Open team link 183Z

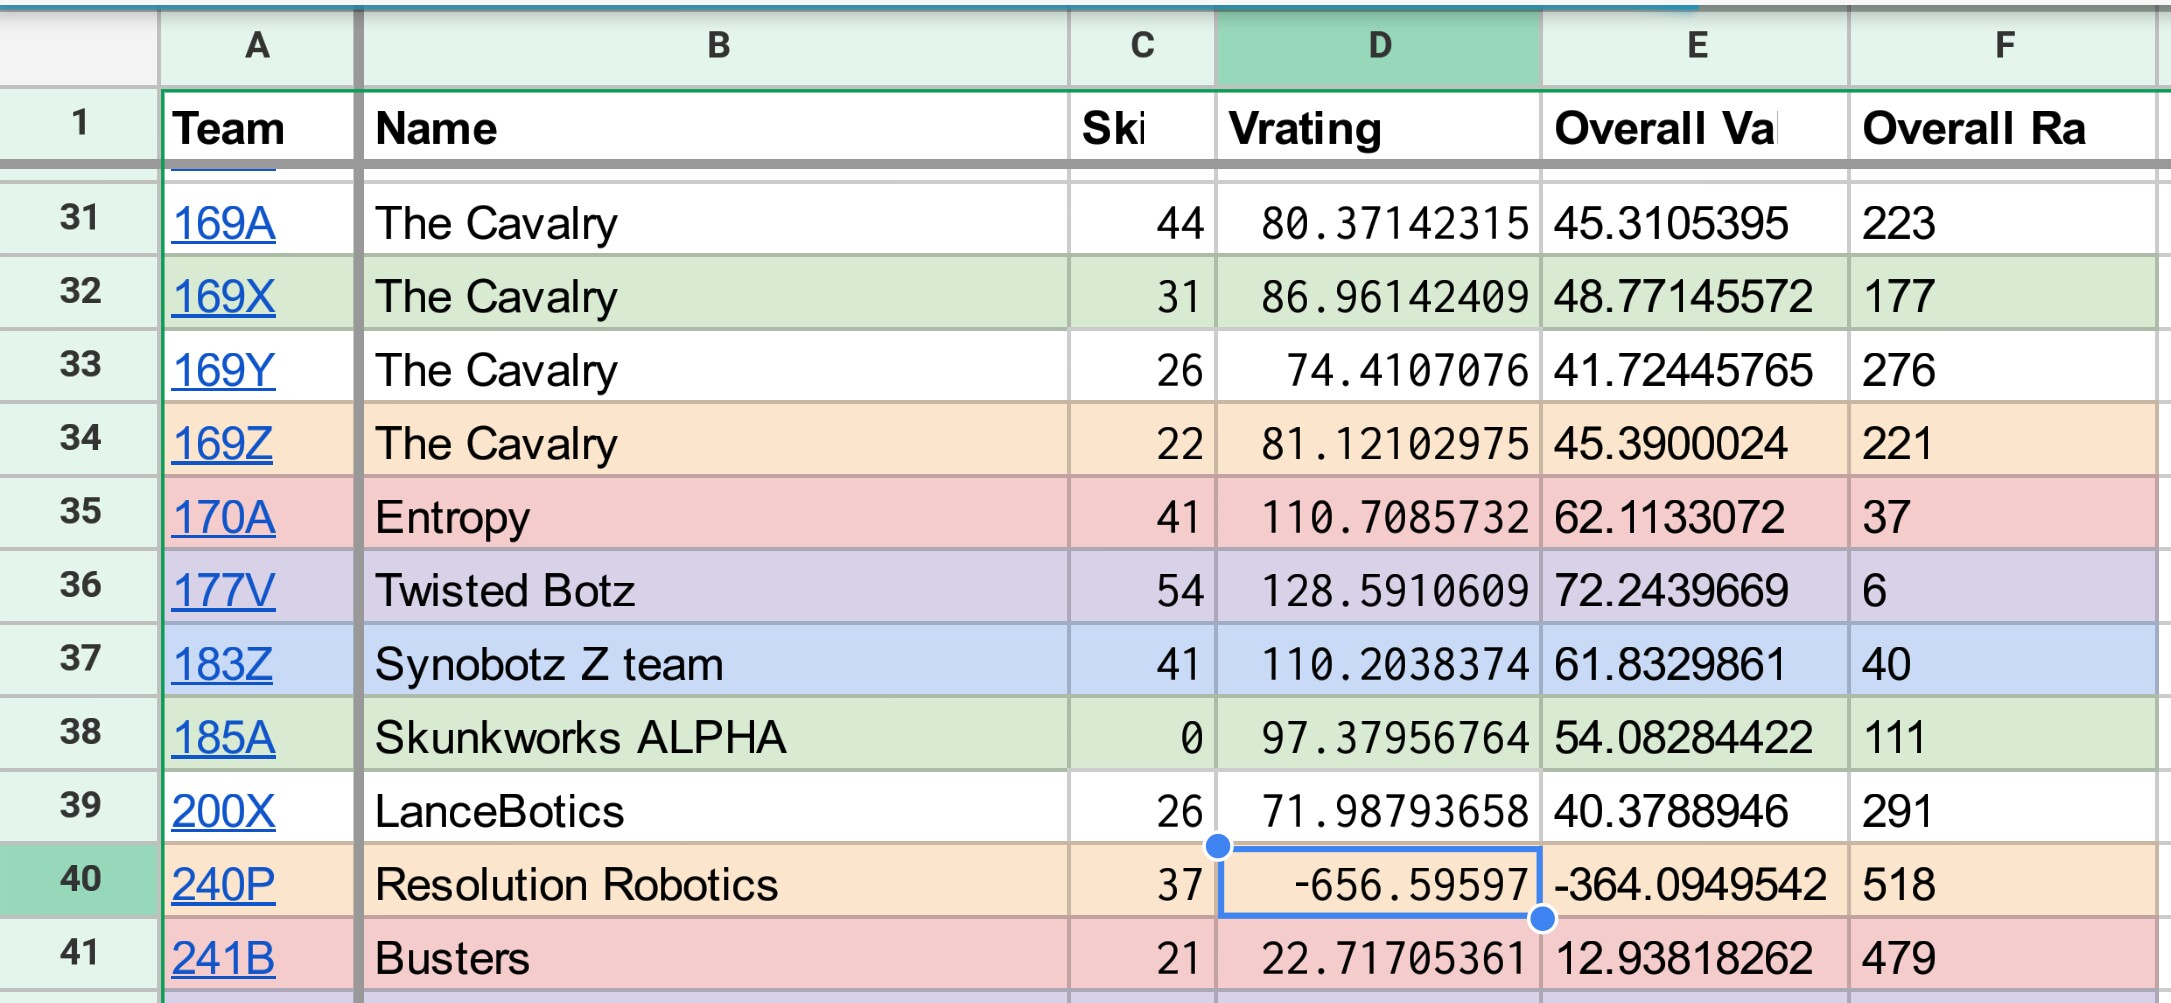coord(222,664)
